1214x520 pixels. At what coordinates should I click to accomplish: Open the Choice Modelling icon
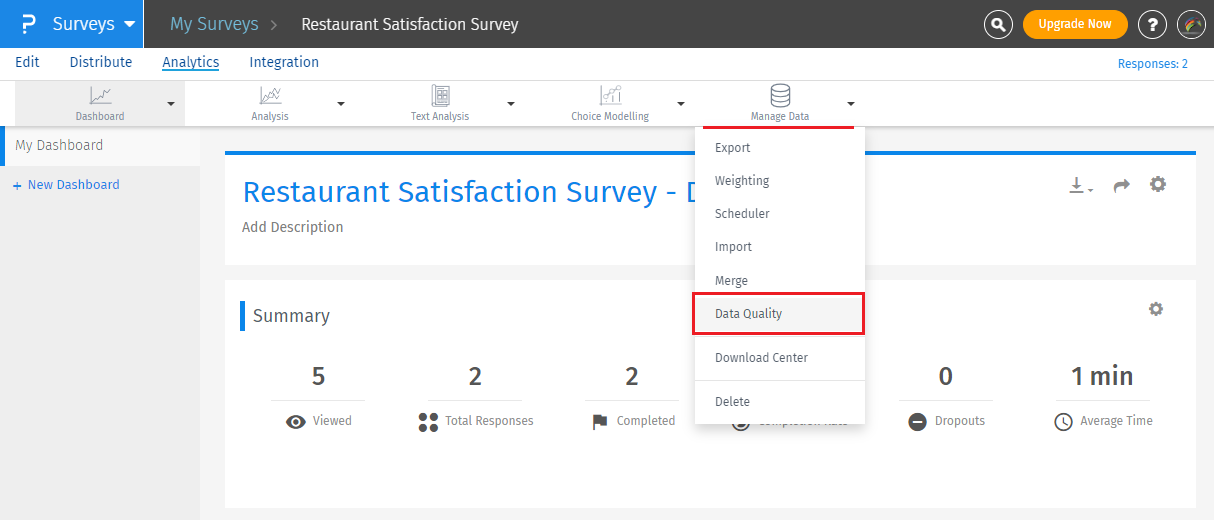pyautogui.click(x=610, y=96)
